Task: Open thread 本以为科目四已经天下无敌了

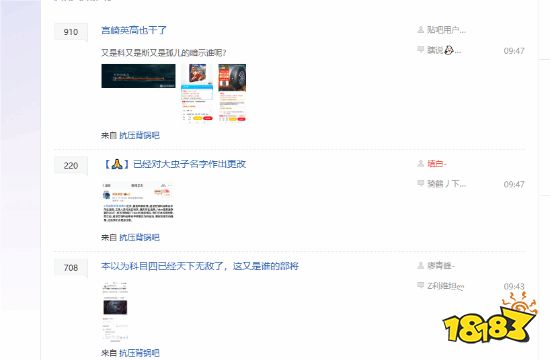Action: point(200,266)
